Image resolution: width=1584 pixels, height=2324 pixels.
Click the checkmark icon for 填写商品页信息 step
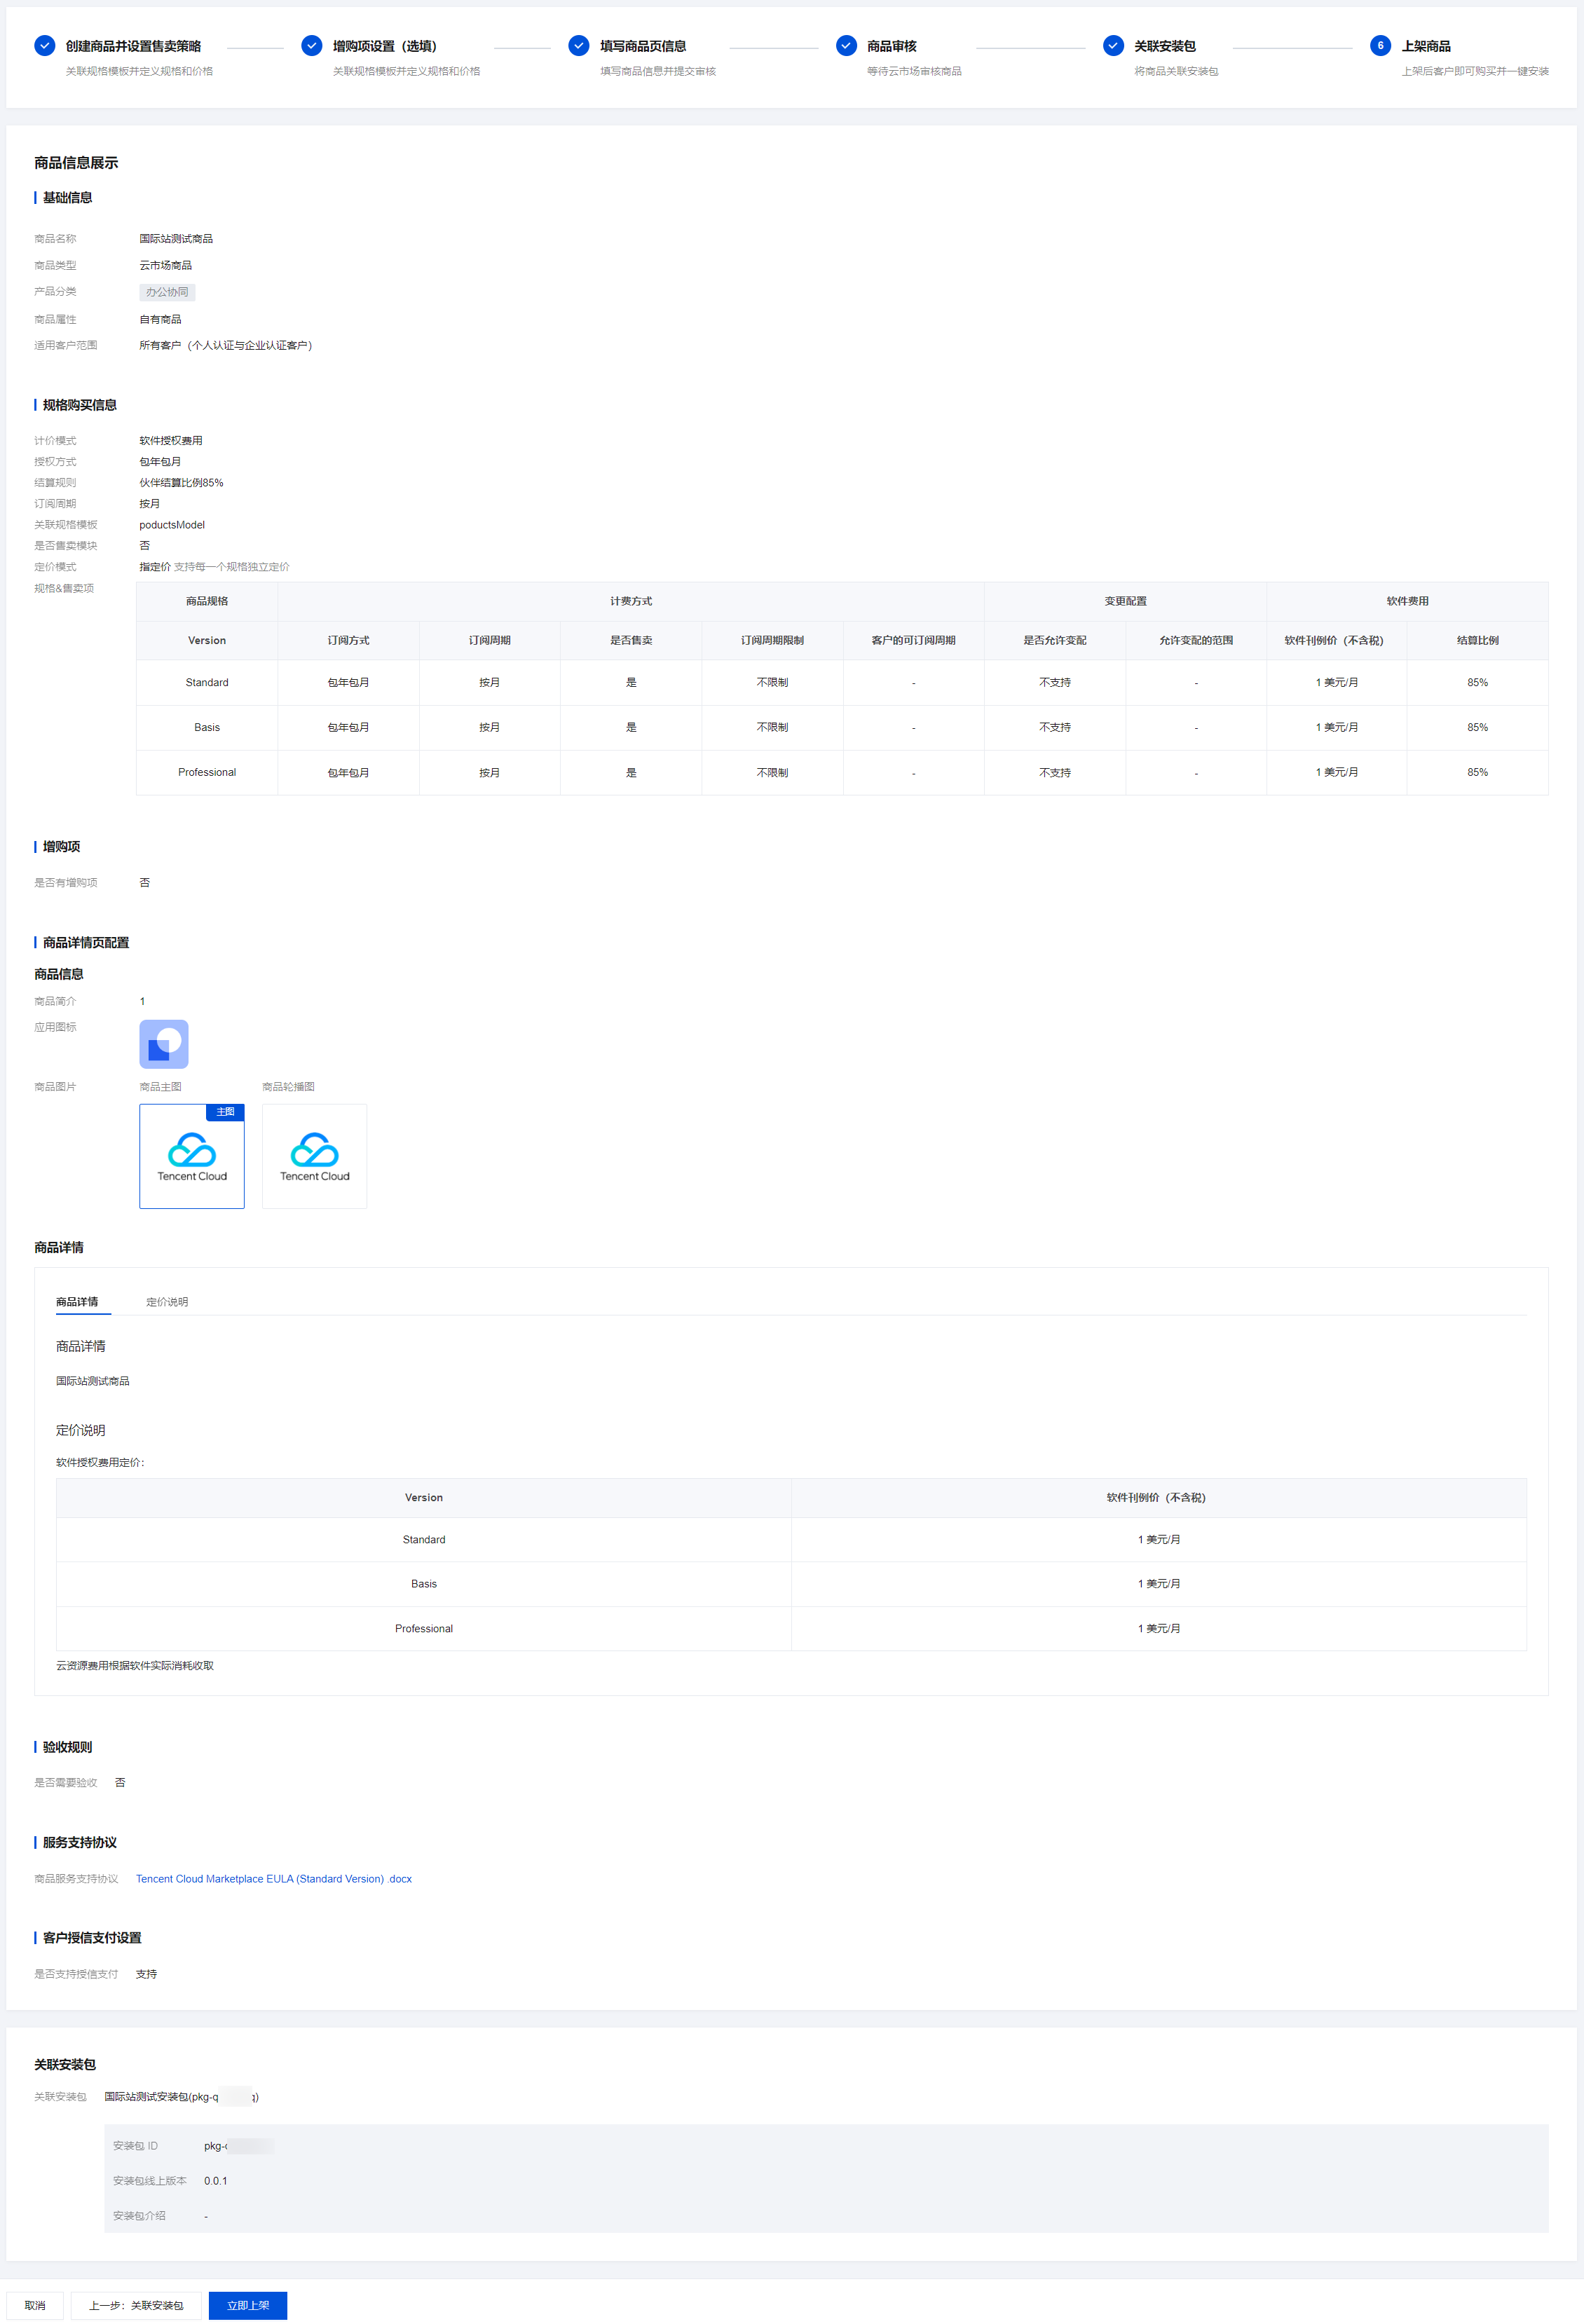click(x=578, y=46)
